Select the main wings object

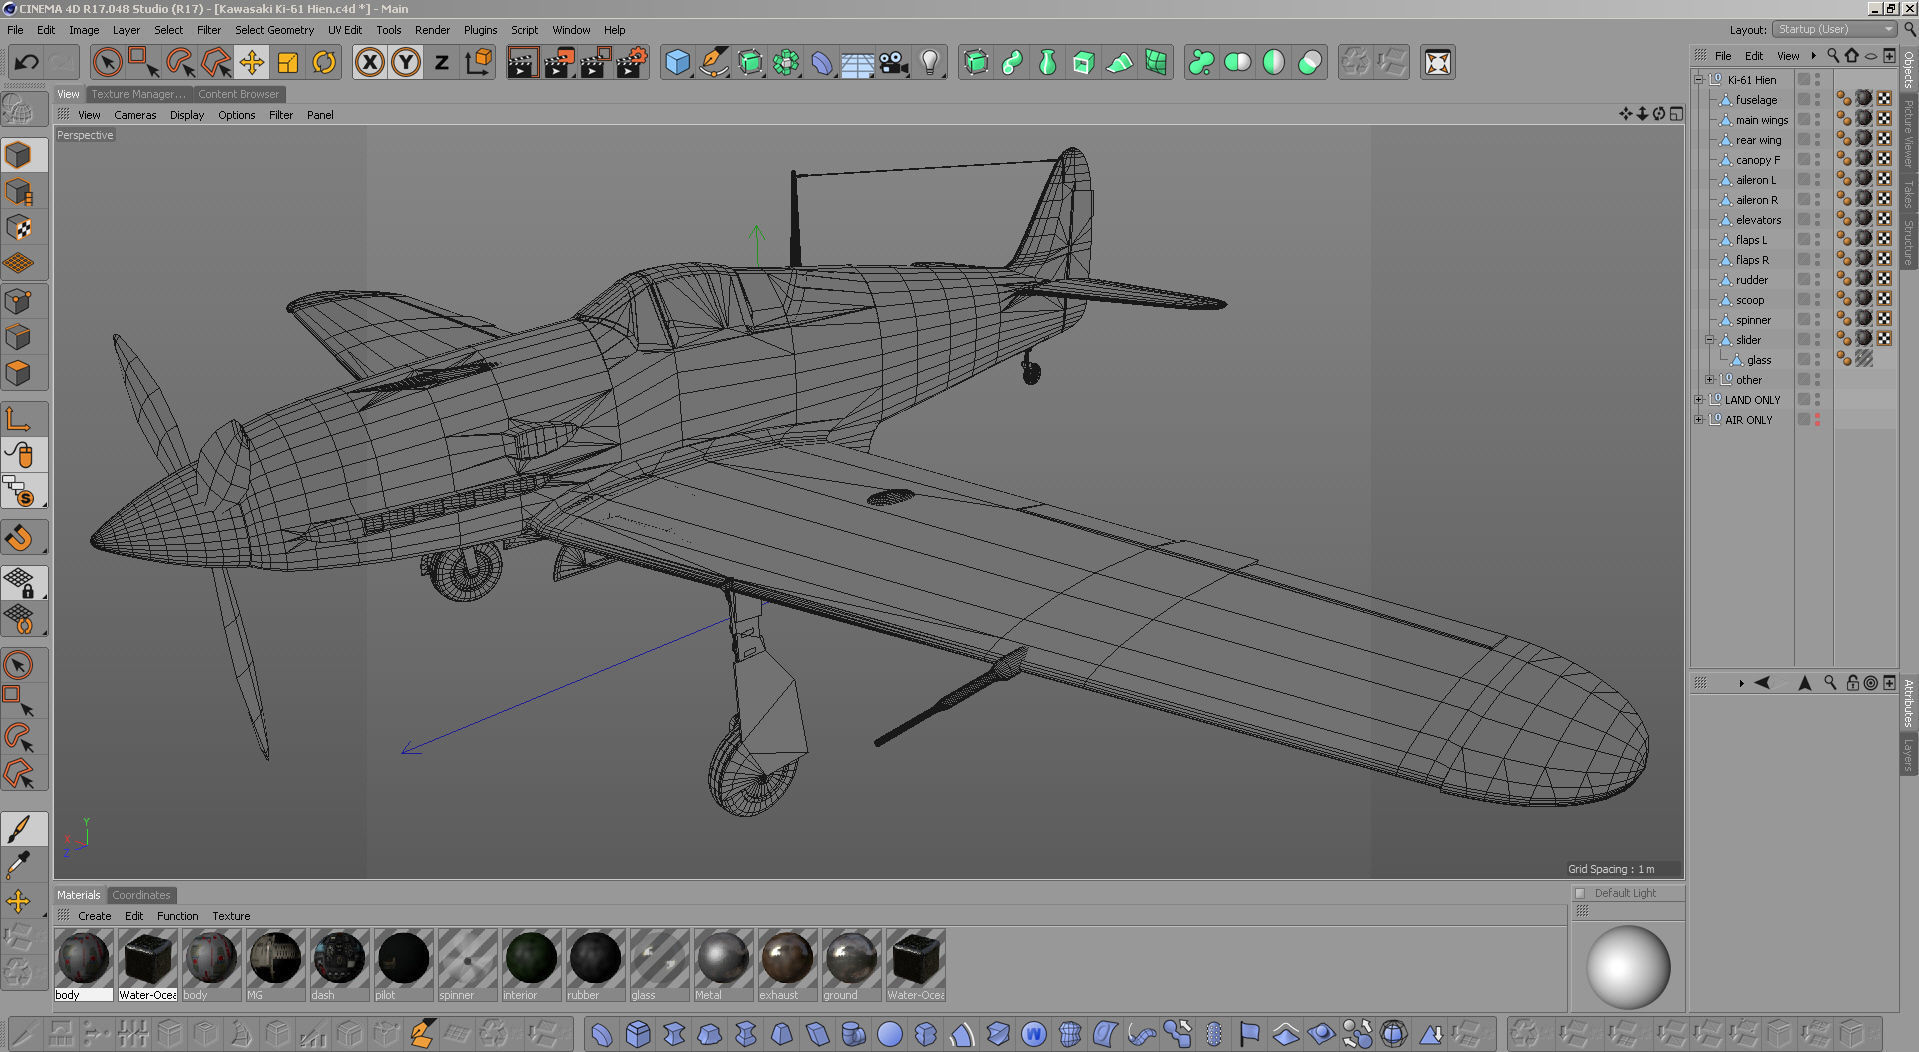[1762, 120]
